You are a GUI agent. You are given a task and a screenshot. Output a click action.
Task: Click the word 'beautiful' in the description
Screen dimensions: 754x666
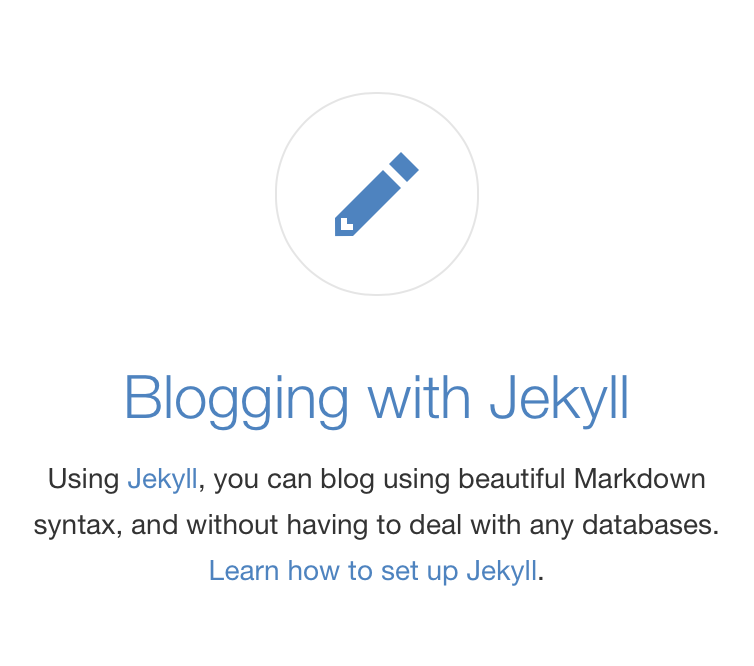512,479
